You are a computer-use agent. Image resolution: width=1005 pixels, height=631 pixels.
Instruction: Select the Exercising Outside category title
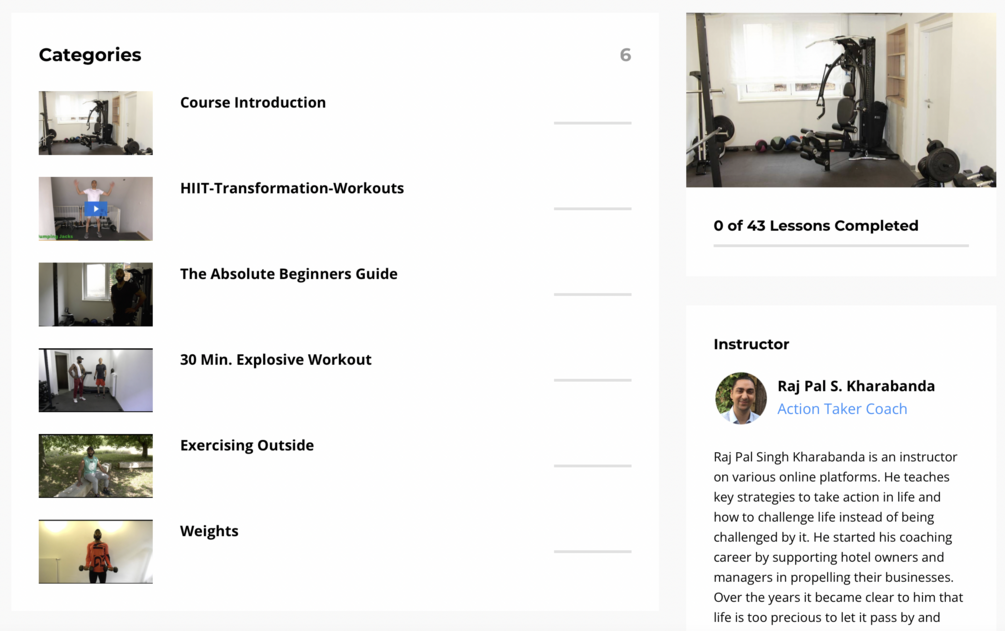[247, 445]
